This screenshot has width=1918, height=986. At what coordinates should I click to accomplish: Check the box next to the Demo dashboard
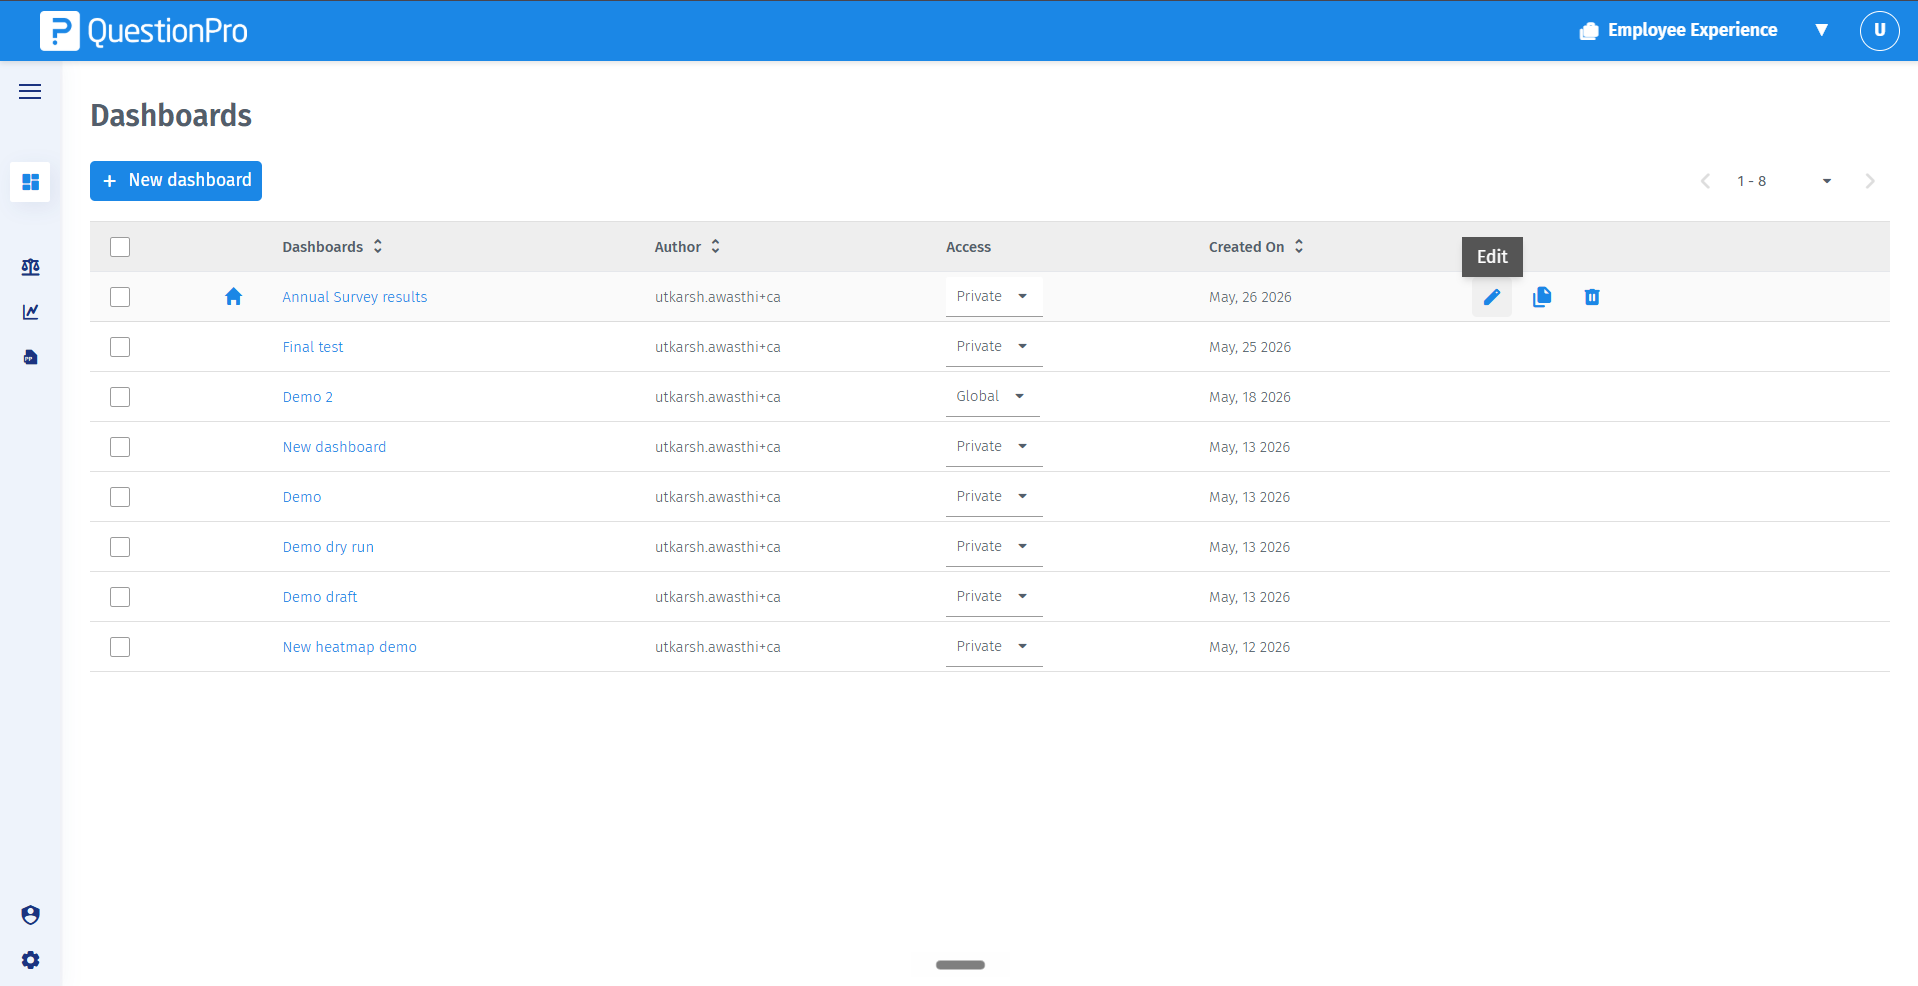coord(120,497)
